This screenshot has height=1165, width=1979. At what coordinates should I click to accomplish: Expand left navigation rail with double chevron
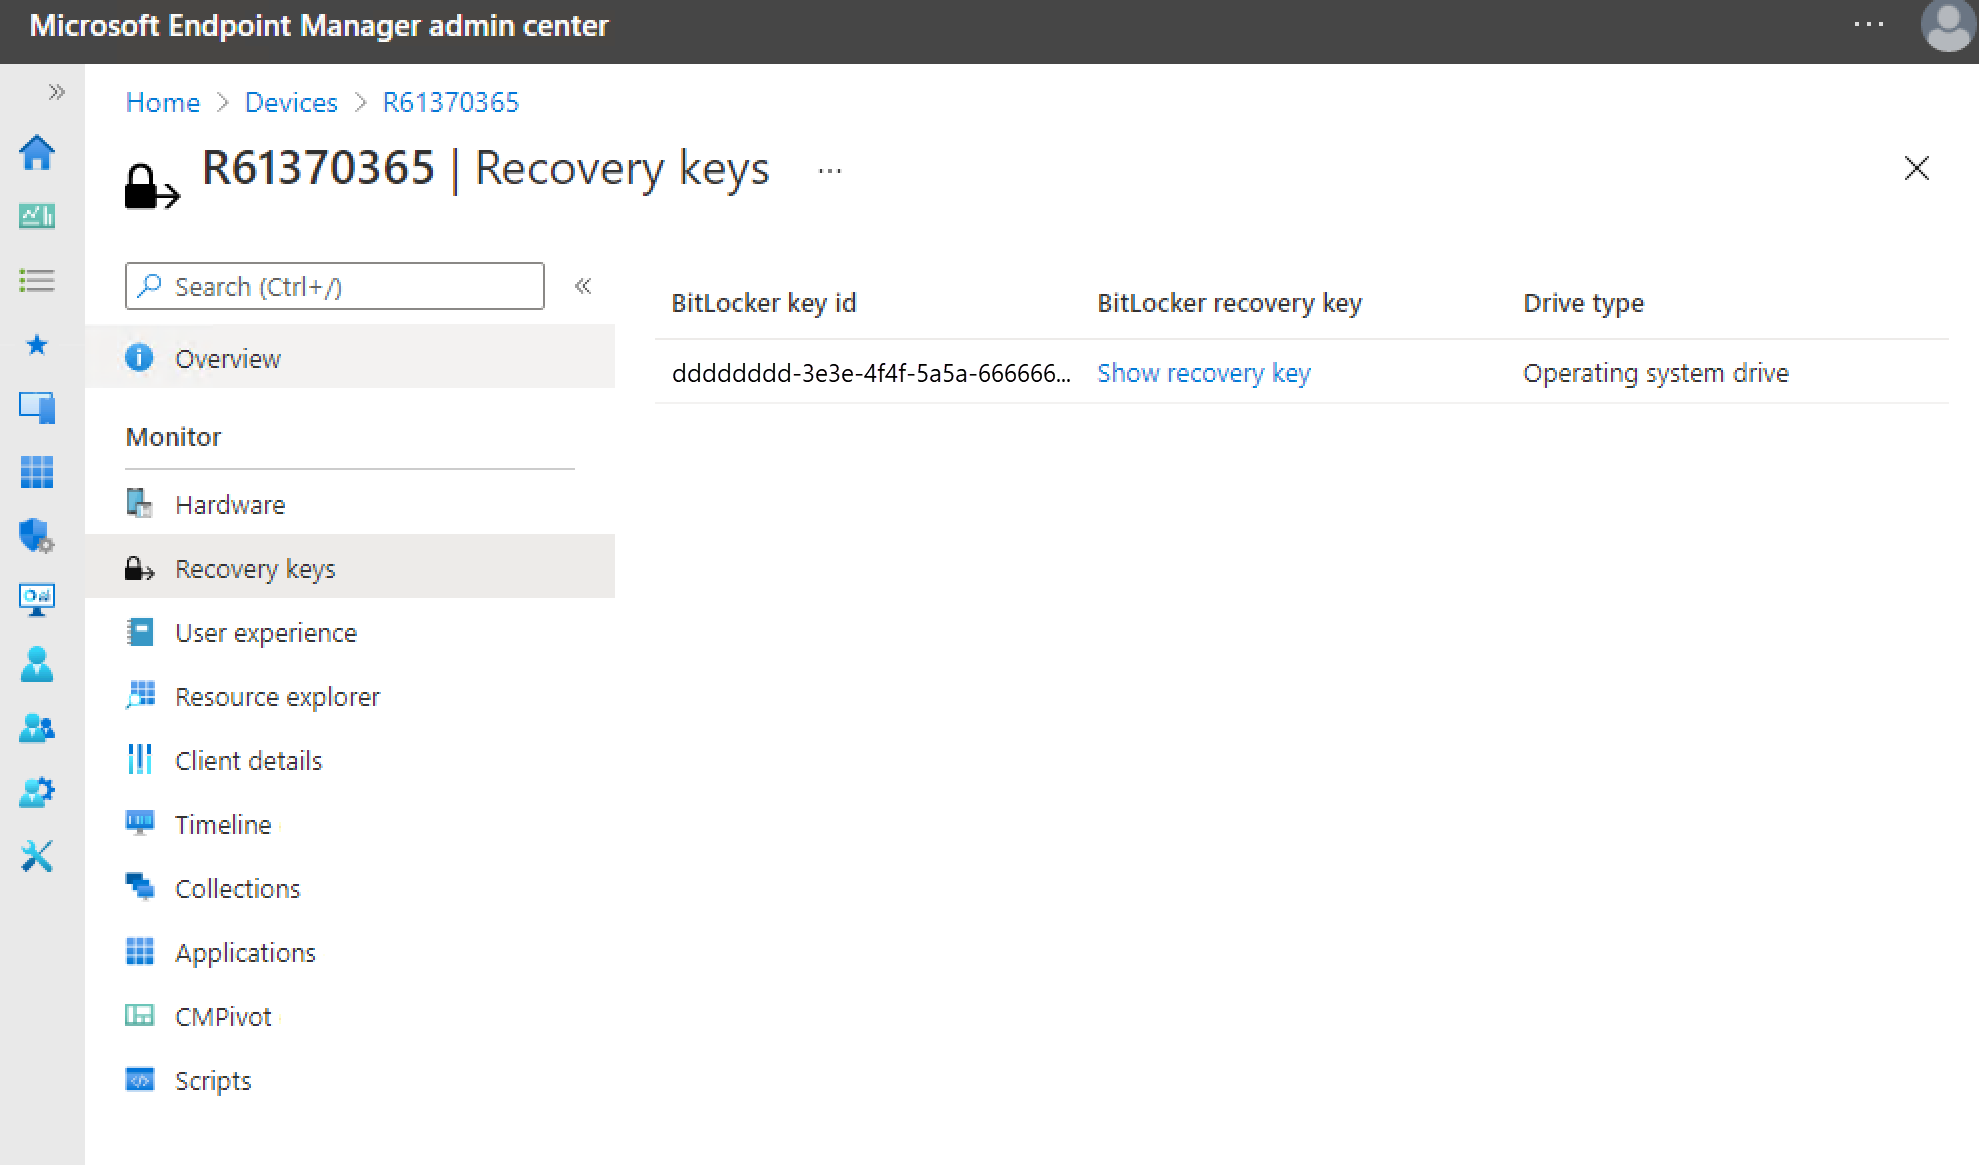pos(56,93)
